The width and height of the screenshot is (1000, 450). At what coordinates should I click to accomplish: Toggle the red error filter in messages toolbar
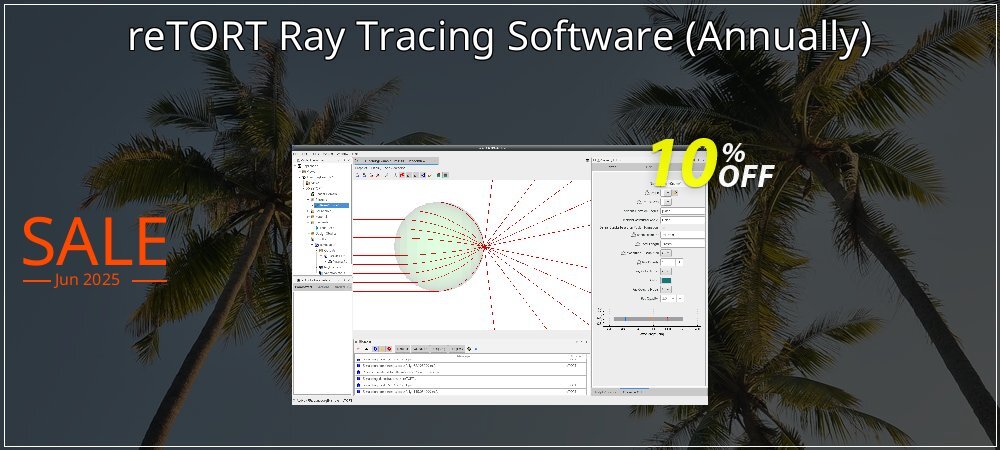[389, 349]
